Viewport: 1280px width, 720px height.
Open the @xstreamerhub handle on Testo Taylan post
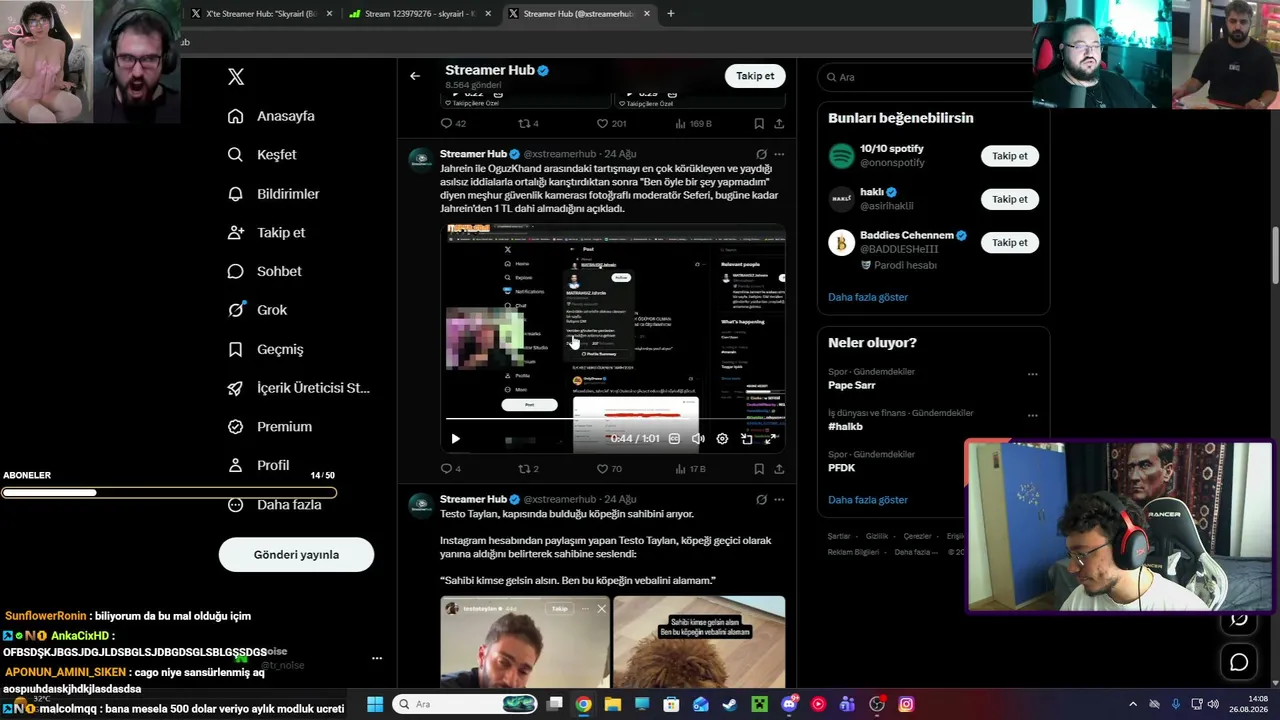560,499
